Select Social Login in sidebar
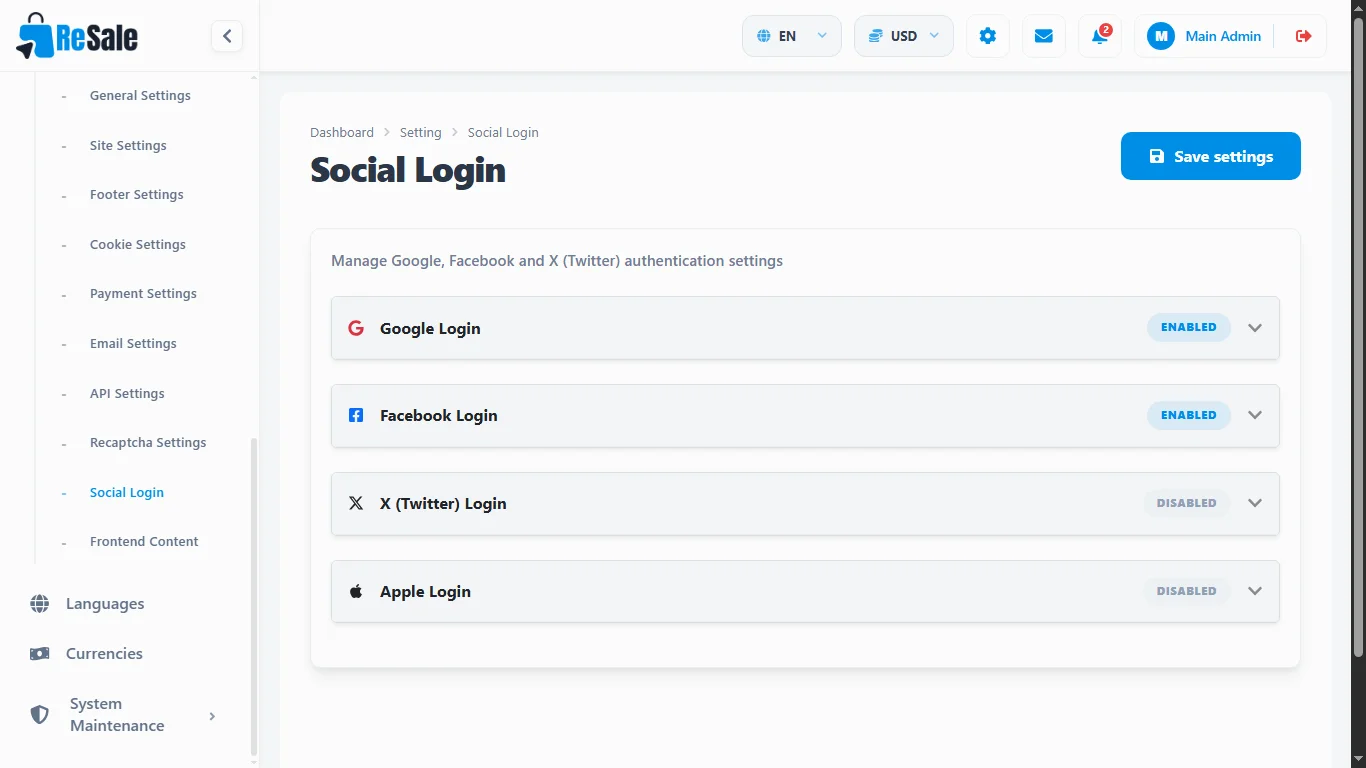The image size is (1366, 768). tap(127, 493)
